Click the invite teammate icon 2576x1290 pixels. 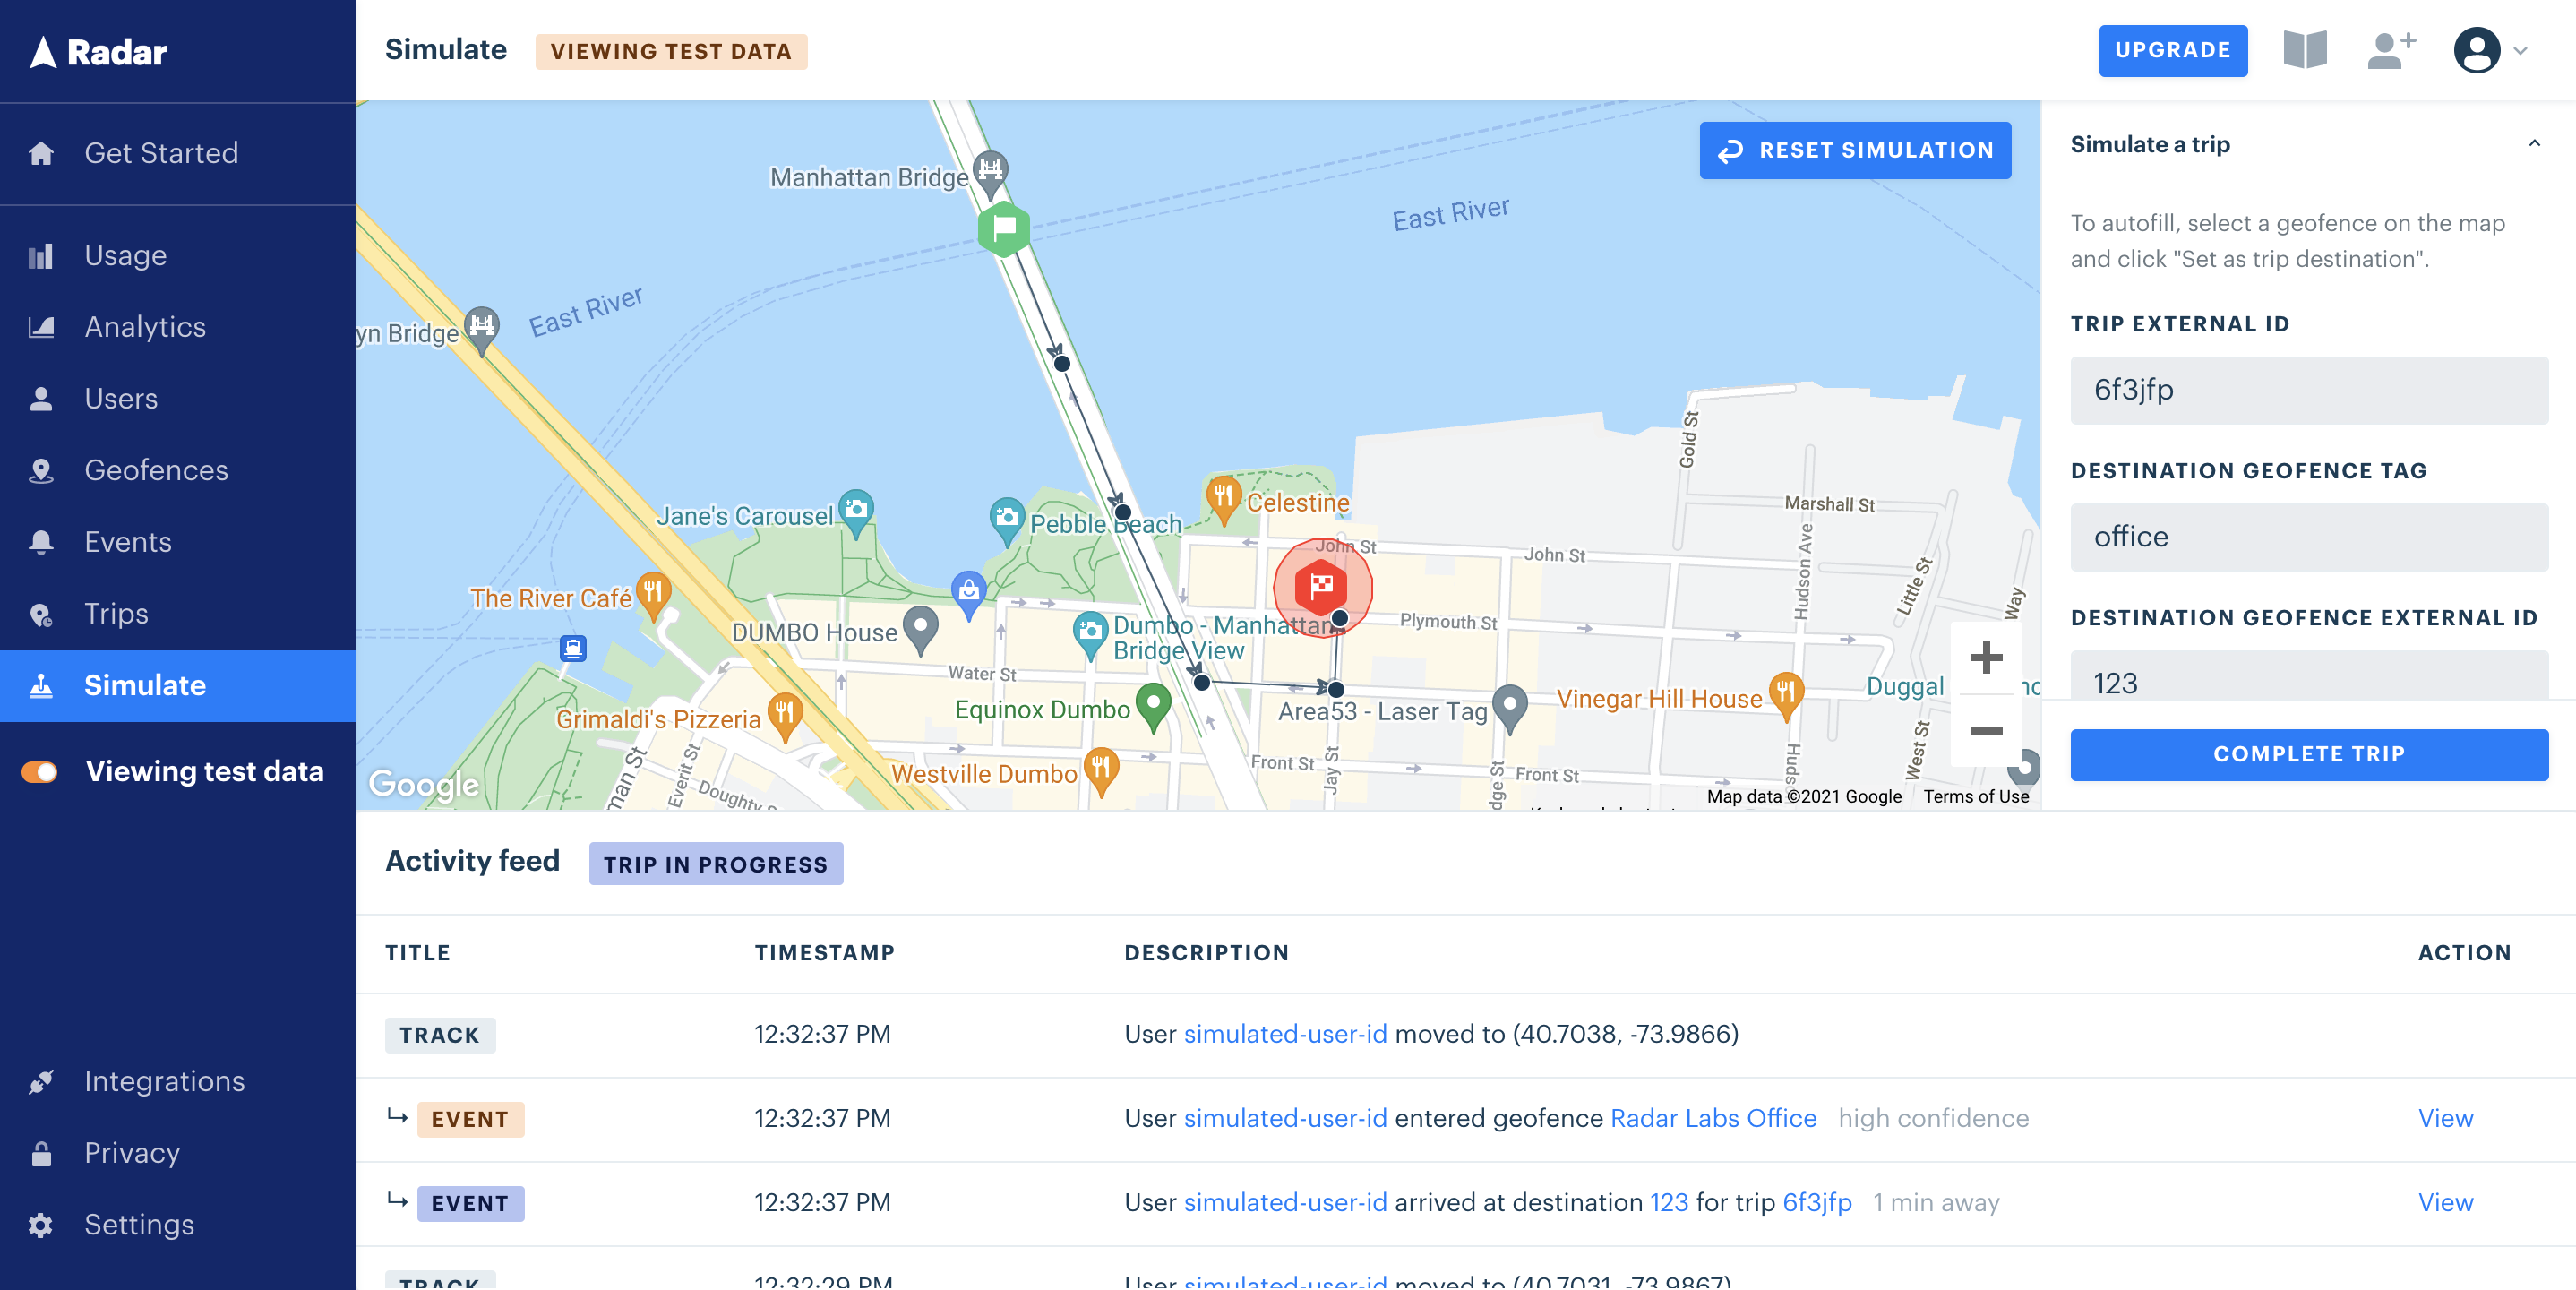(x=2390, y=49)
